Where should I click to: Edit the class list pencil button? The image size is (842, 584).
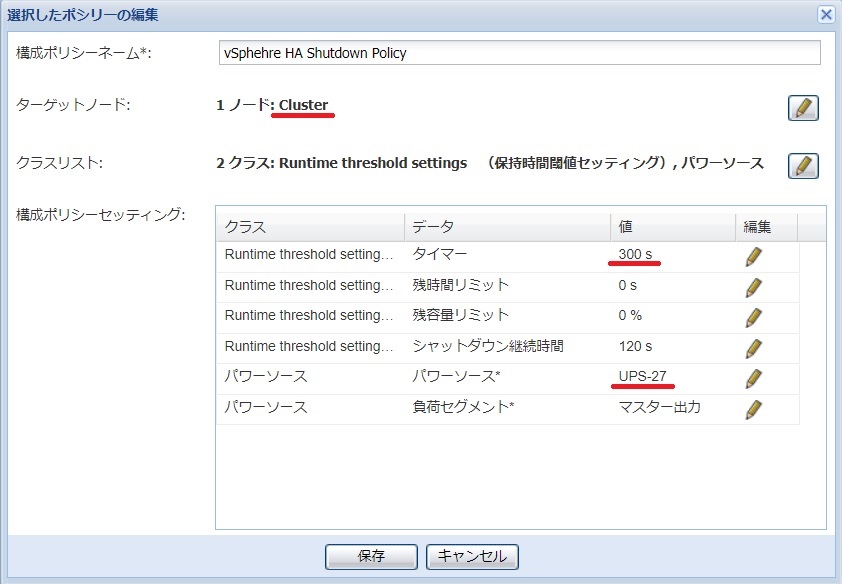tap(803, 165)
